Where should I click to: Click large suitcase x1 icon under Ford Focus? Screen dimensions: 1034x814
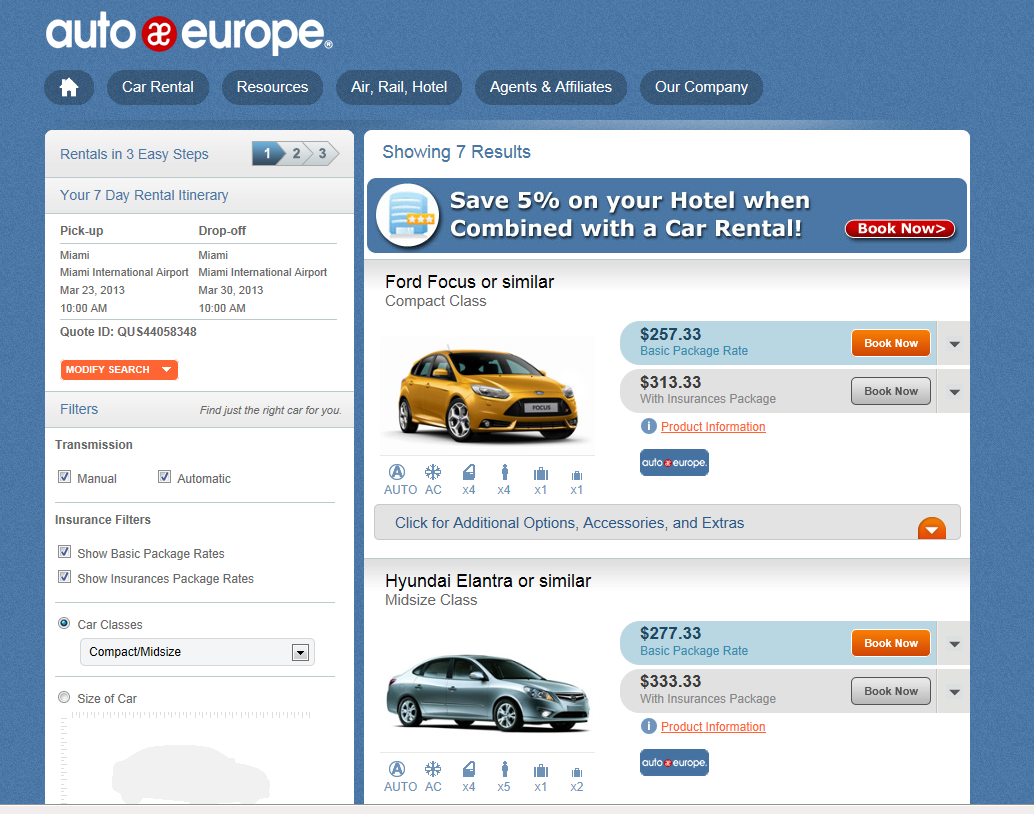tap(541, 474)
